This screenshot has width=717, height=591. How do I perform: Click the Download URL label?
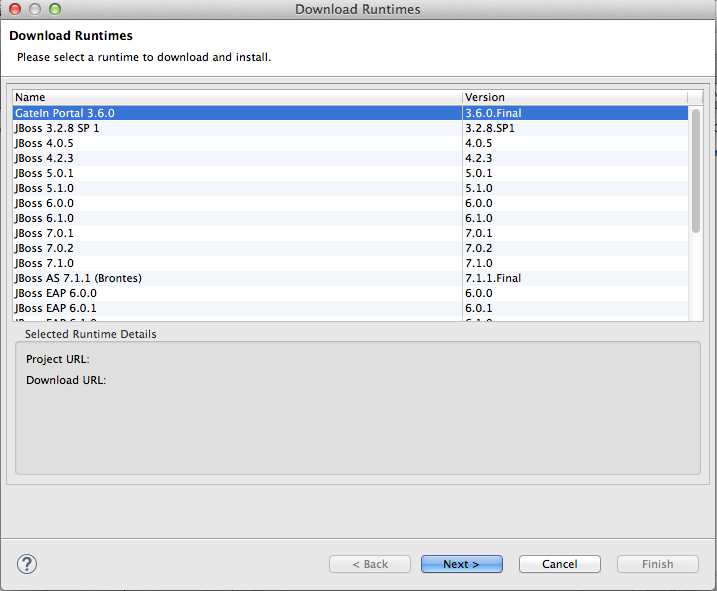click(66, 380)
